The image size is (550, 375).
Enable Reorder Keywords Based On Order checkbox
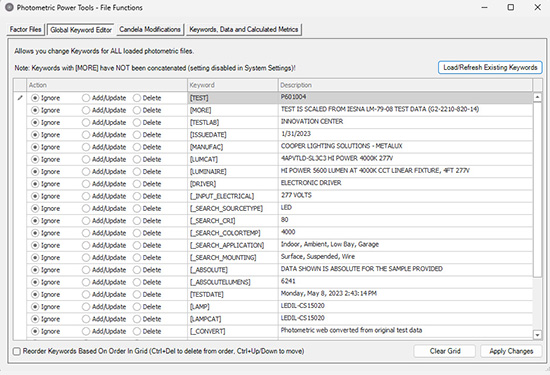[17, 351]
